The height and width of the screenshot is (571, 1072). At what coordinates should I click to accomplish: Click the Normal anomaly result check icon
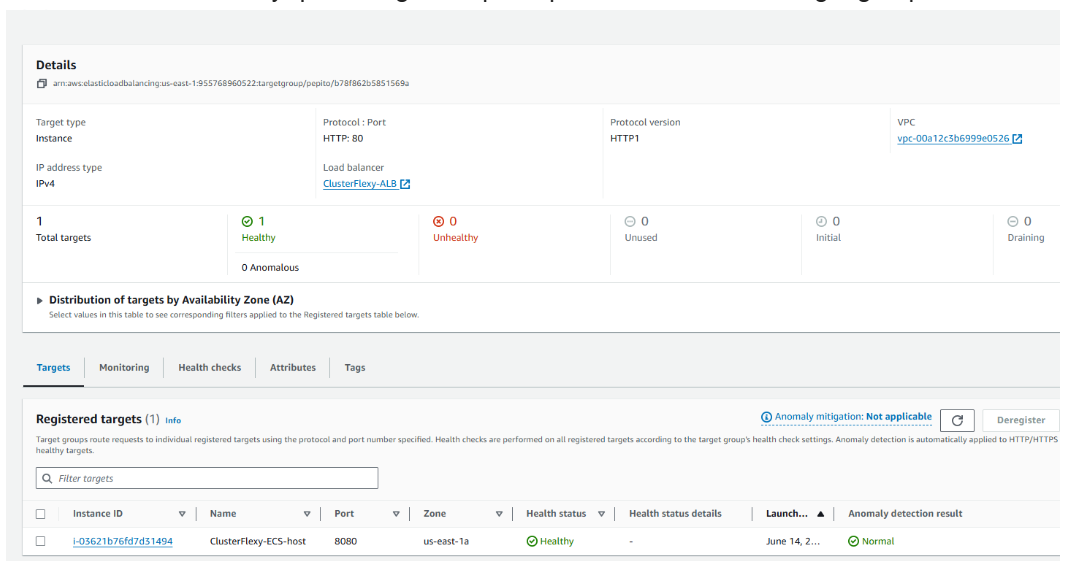pos(853,541)
